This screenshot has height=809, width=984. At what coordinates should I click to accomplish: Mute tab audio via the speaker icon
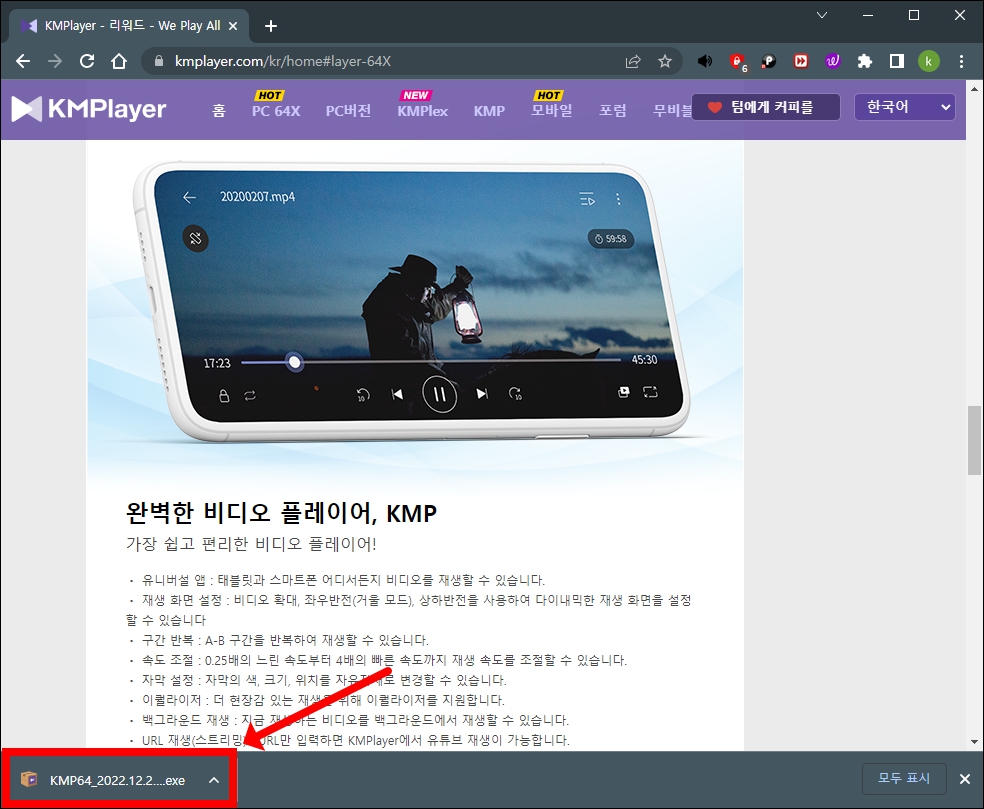(705, 61)
